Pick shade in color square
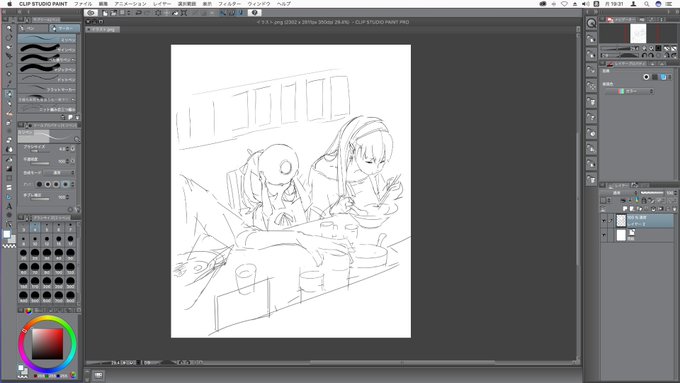 (x=48, y=344)
